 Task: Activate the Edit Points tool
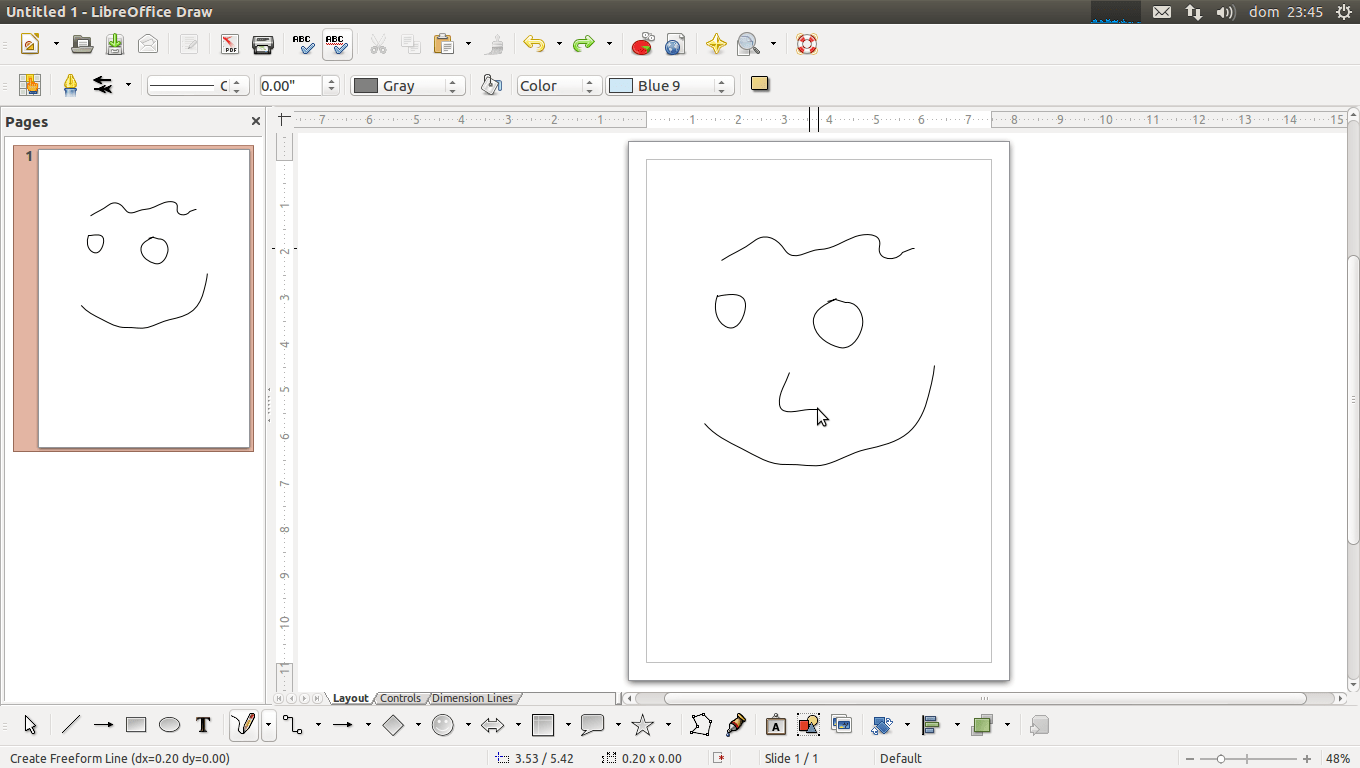[x=700, y=724]
